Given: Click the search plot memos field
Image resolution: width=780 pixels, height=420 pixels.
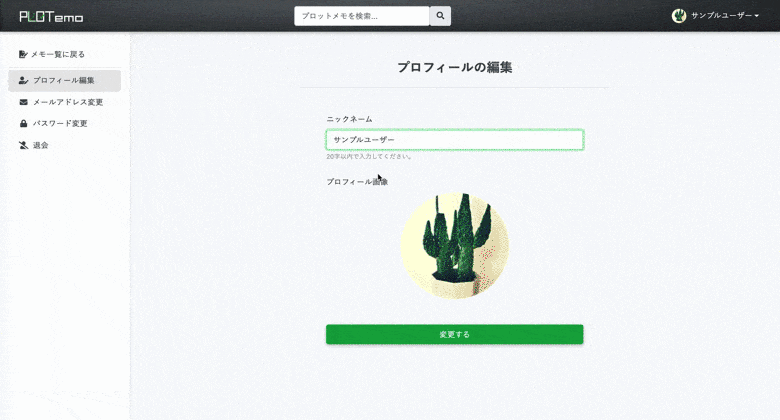Looking at the screenshot, I should pyautogui.click(x=362, y=16).
